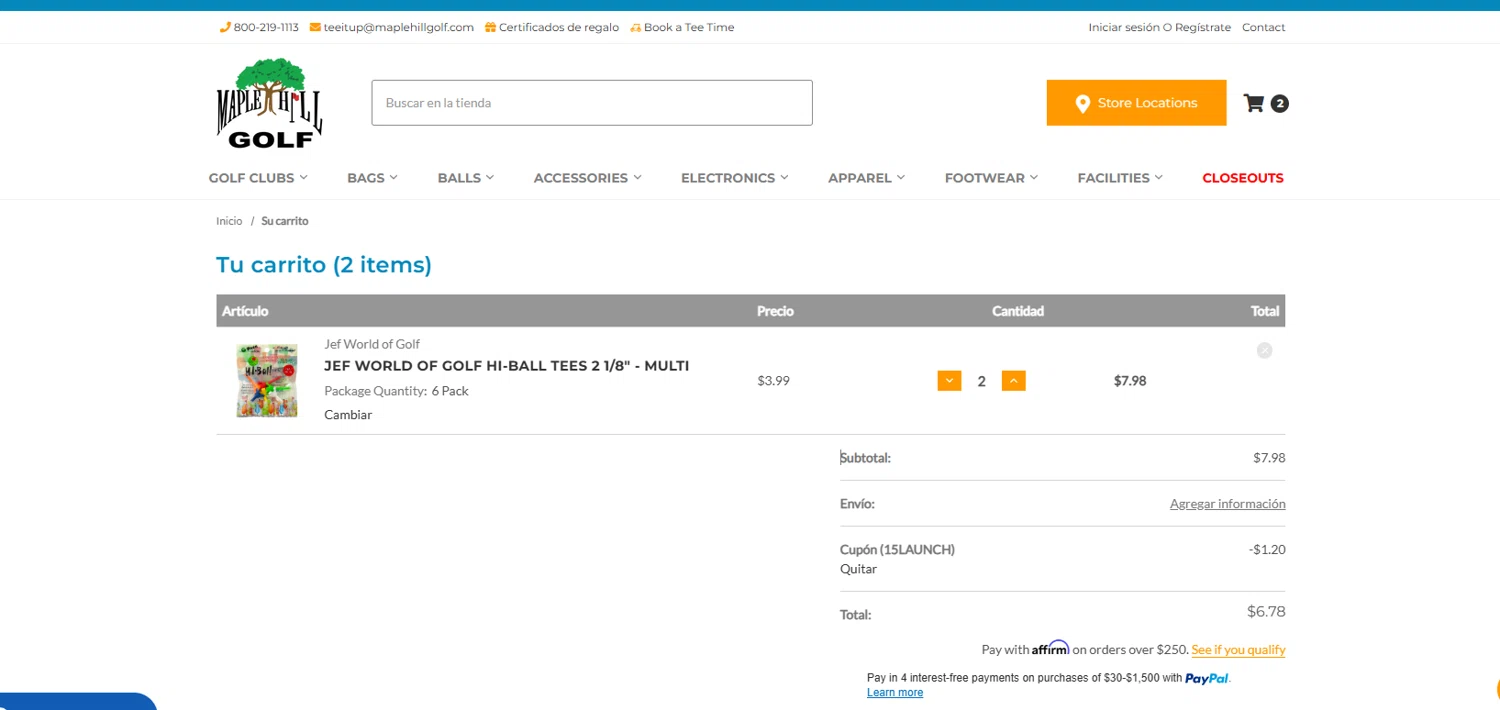
Task: Click the Maple Hill Golf logo
Action: pos(269,103)
